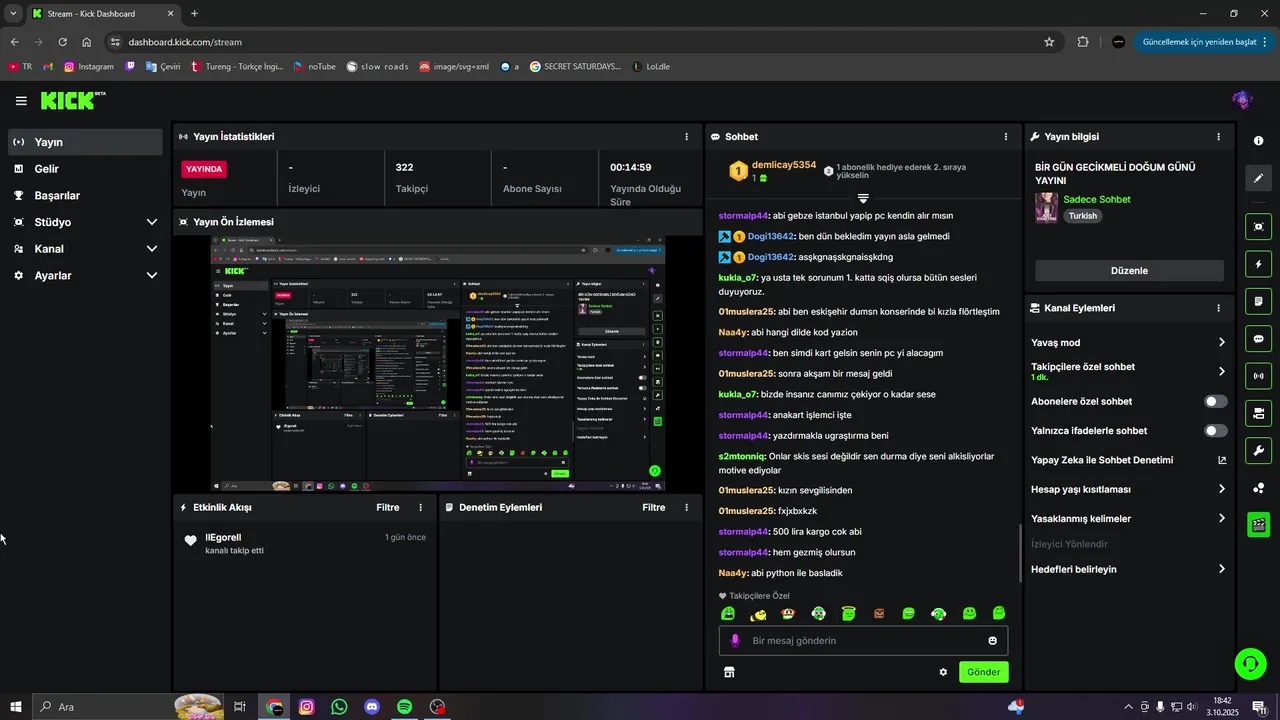Click the wrench icon in right rail

(1259, 450)
